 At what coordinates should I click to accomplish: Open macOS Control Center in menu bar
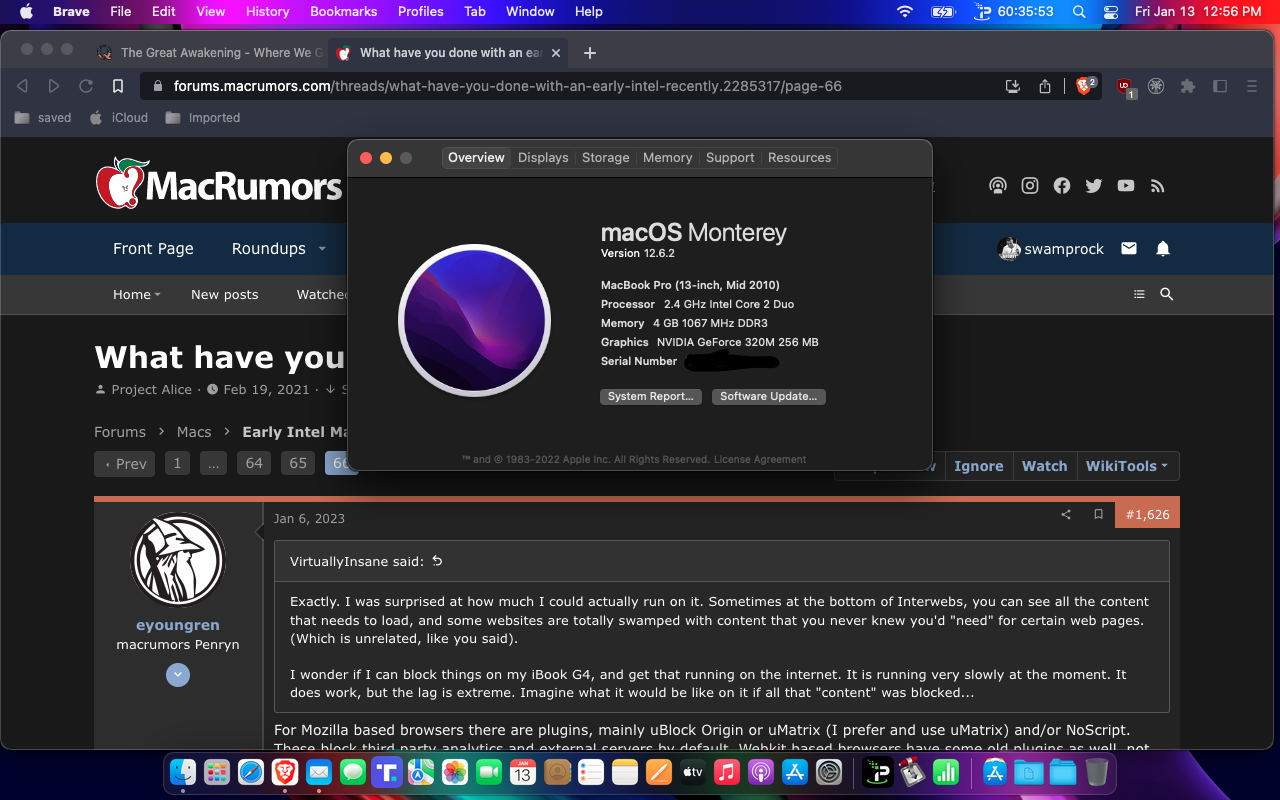click(1111, 12)
